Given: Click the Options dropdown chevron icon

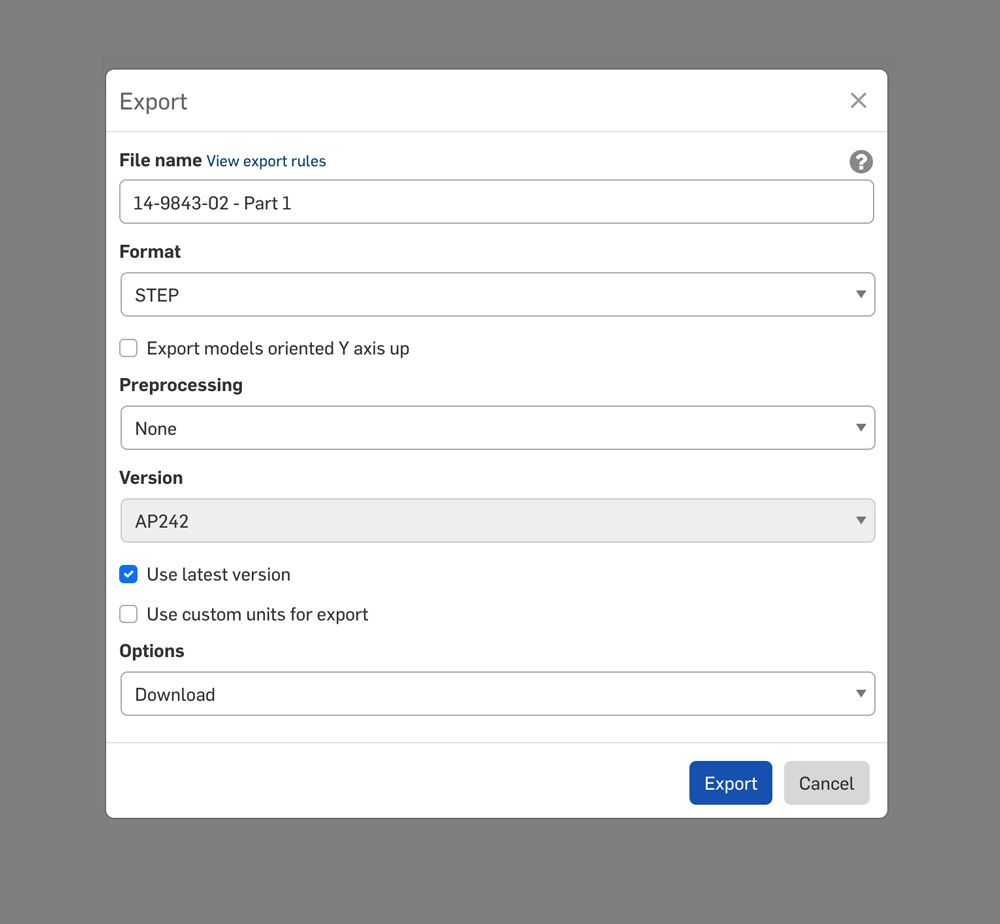Looking at the screenshot, I should 860,693.
